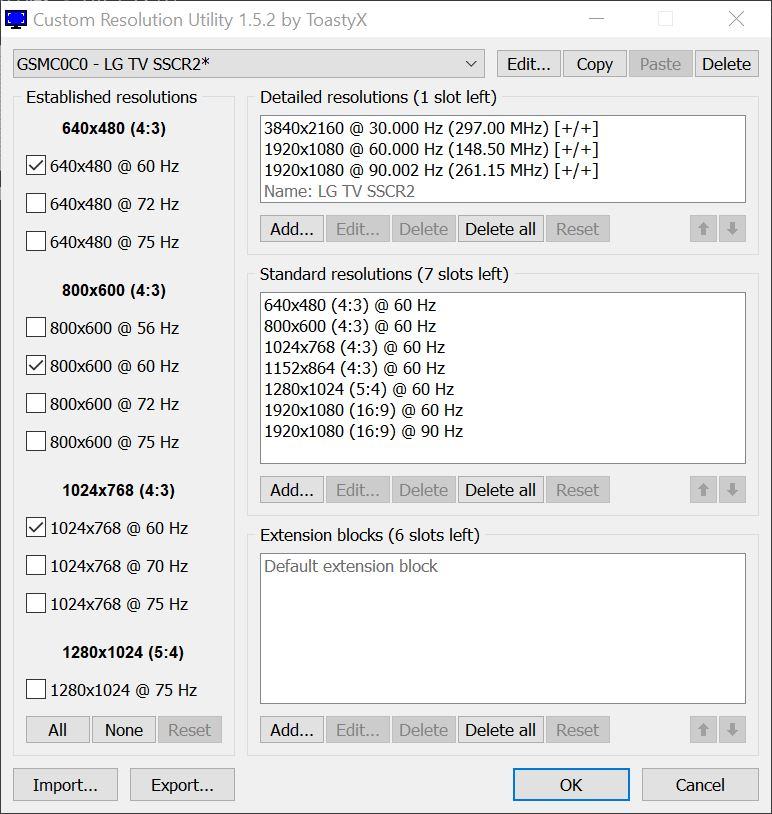Reset the detailed resolutions
Screen dimensions: 772x814
[578, 229]
